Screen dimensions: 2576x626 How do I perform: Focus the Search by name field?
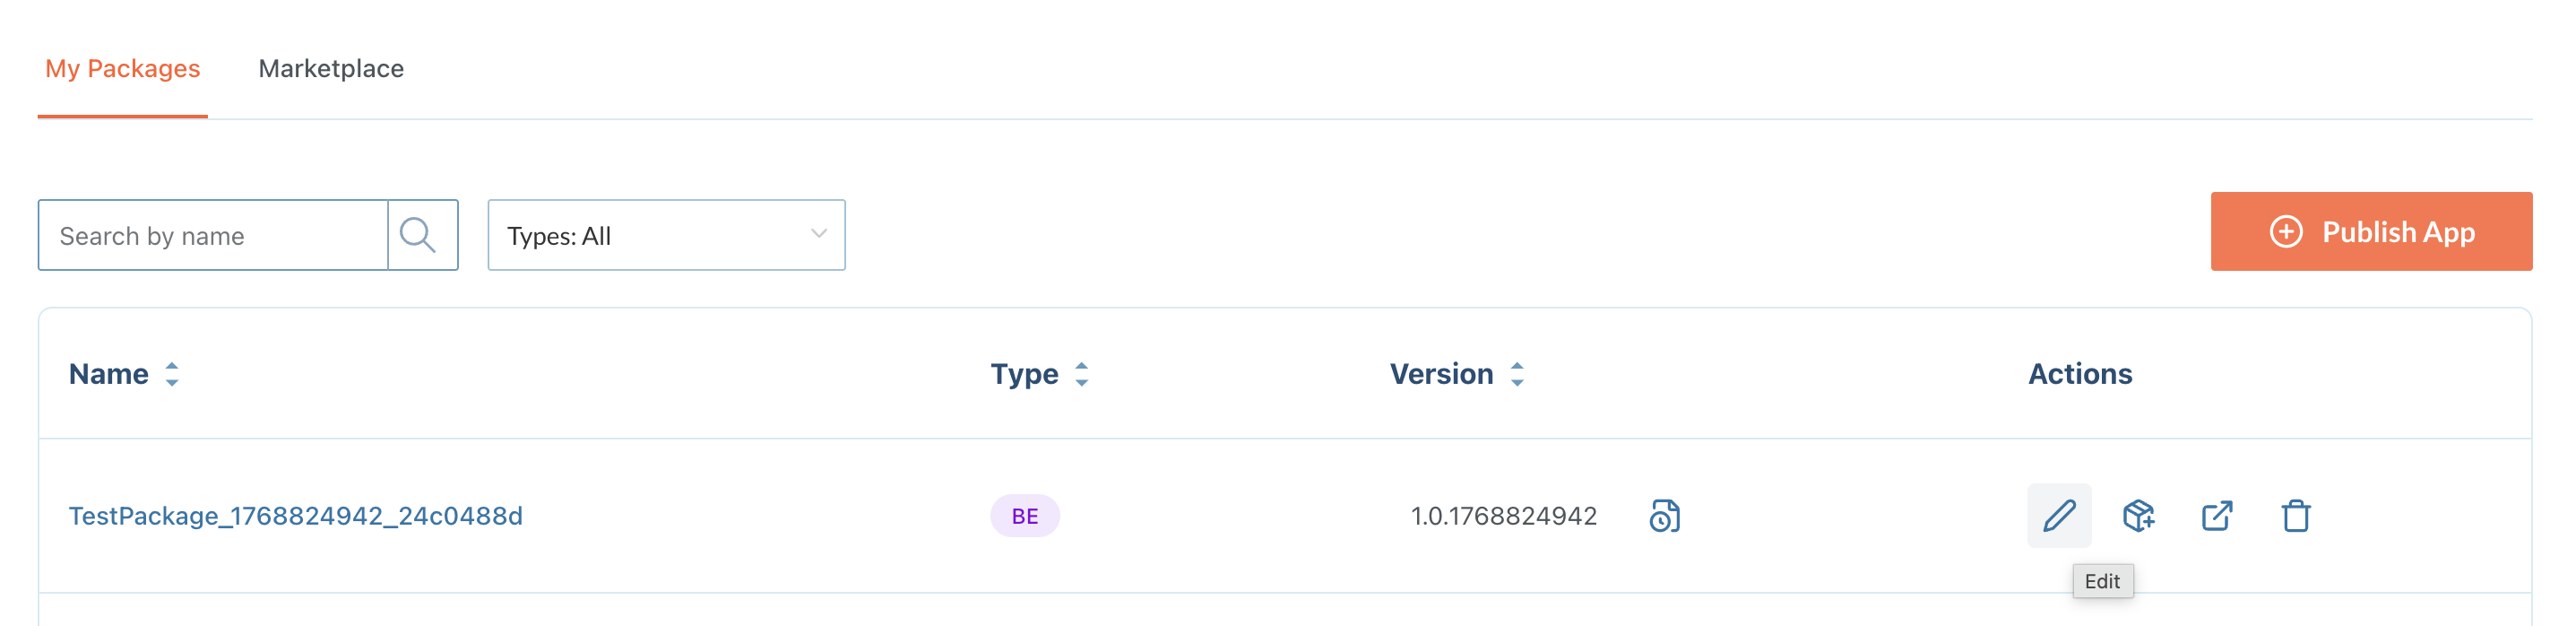click(x=213, y=235)
